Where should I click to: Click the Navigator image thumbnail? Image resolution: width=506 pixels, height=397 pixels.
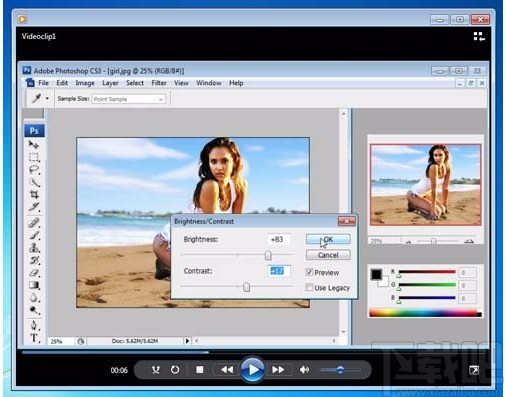425,185
